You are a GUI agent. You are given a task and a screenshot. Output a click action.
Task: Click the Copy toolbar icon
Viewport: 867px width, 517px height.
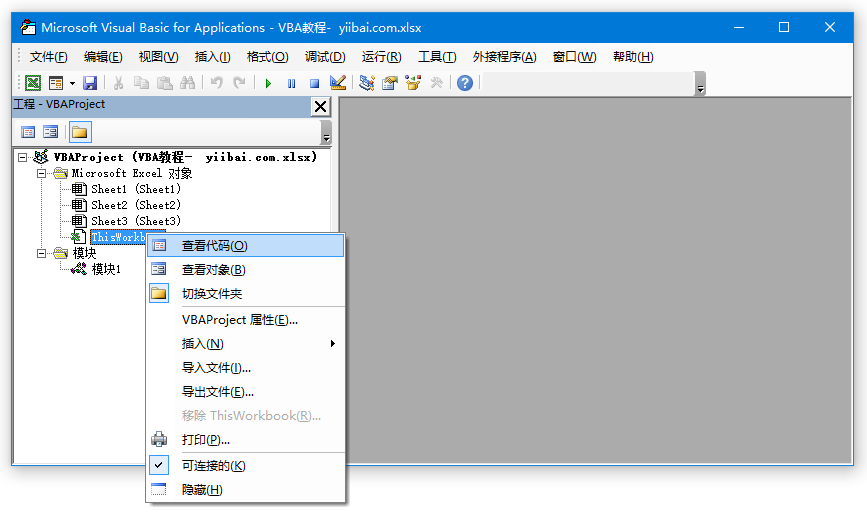pyautogui.click(x=142, y=83)
